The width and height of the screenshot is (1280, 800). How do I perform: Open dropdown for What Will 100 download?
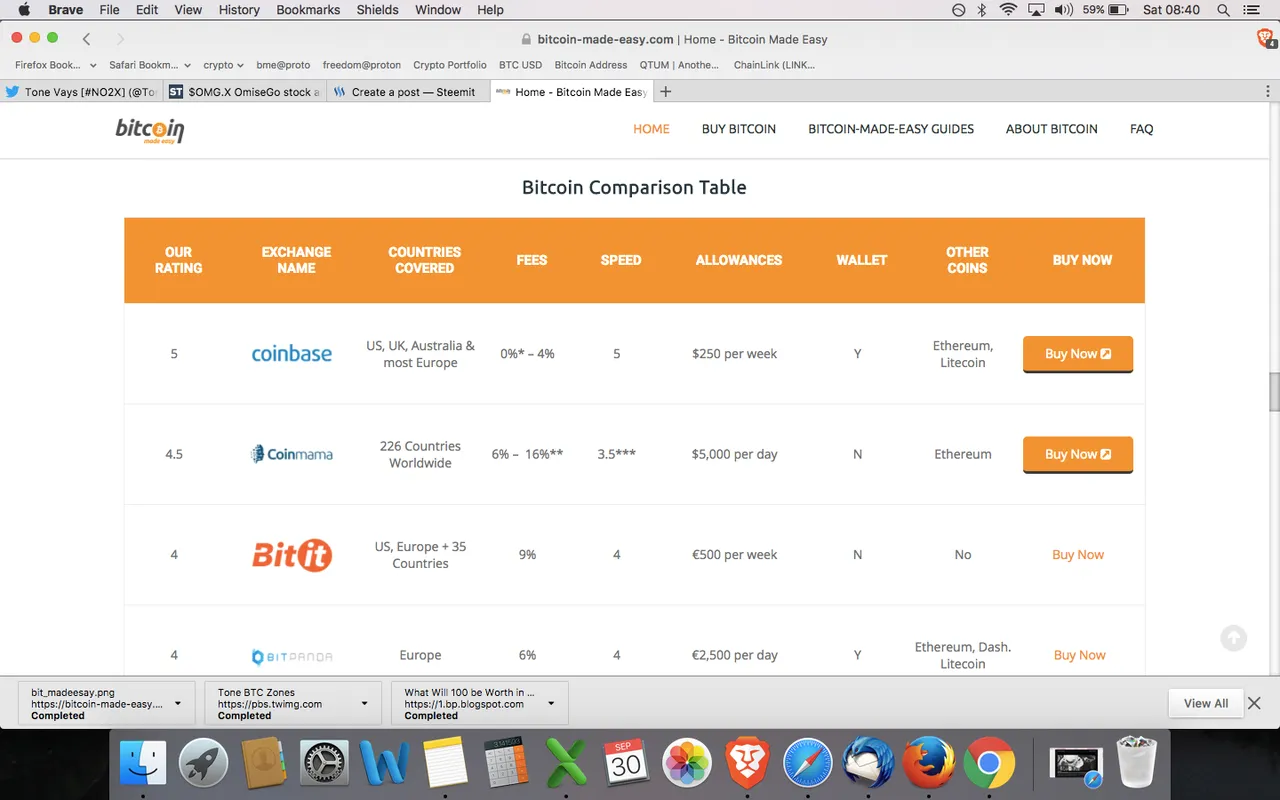[551, 703]
